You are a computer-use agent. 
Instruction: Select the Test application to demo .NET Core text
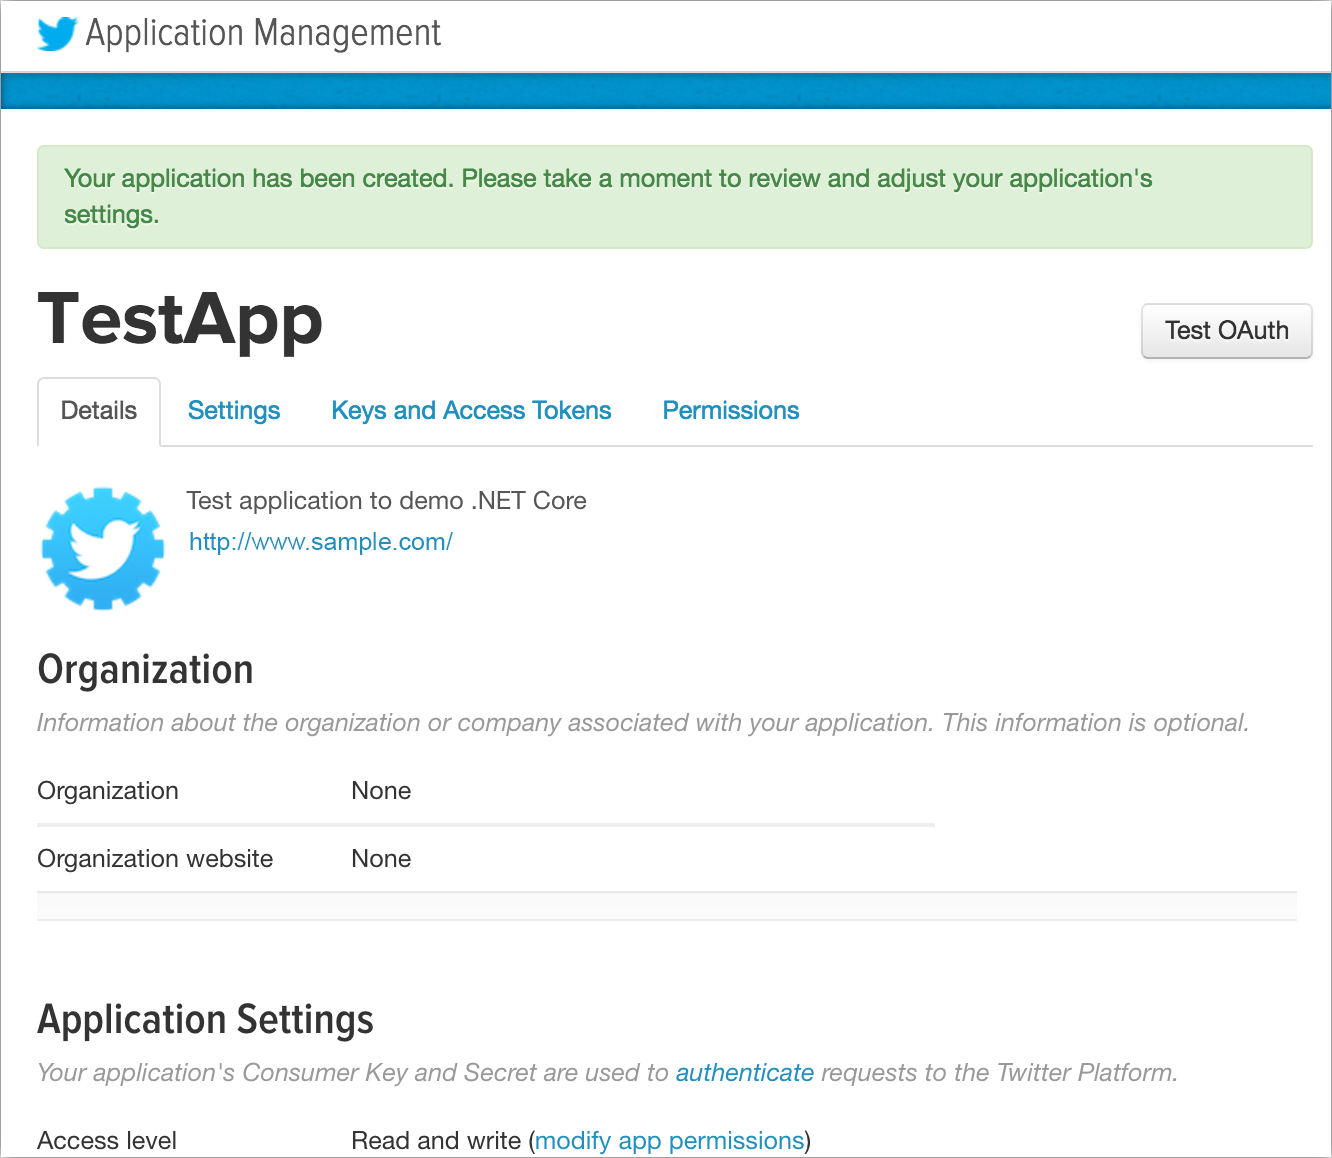click(x=387, y=501)
